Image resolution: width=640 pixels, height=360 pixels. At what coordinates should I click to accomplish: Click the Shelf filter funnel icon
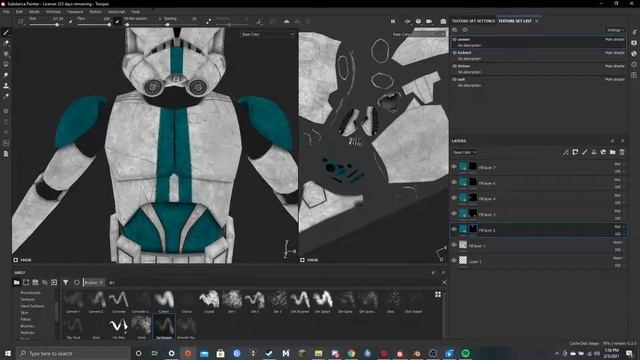[x=66, y=282]
